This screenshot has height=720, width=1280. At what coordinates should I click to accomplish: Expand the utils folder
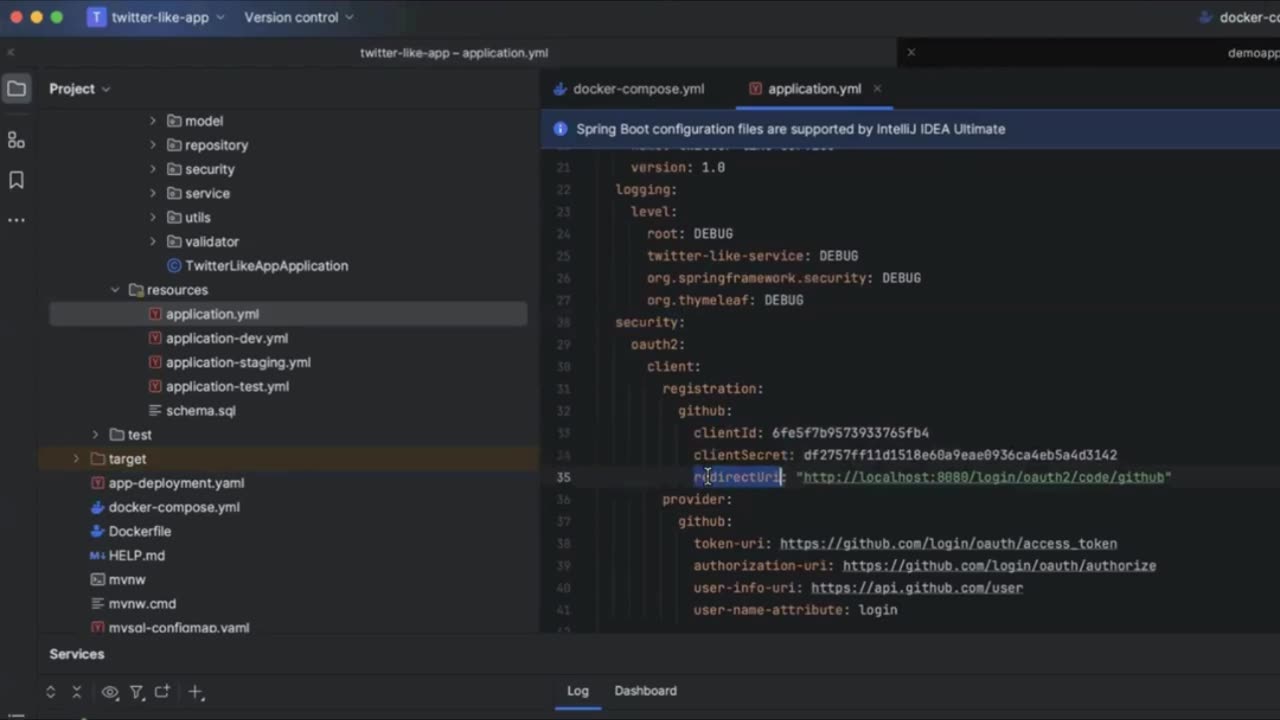click(x=153, y=217)
